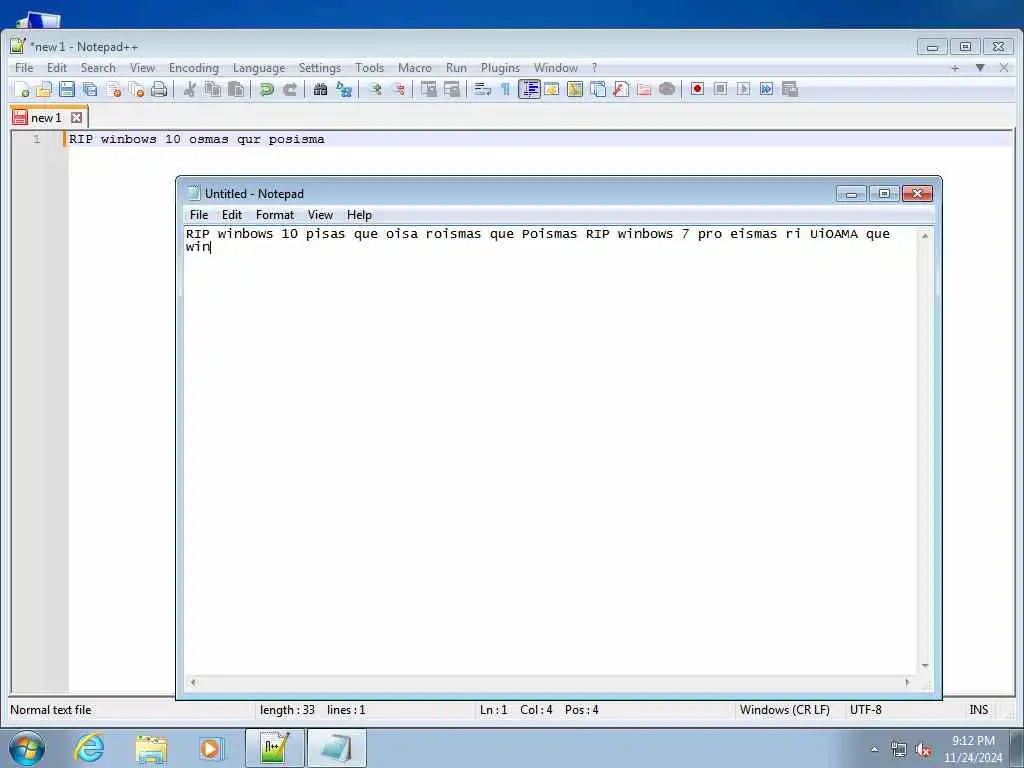The image size is (1024, 768).
Task: Start recording a macro with the red dot
Action: 697,89
